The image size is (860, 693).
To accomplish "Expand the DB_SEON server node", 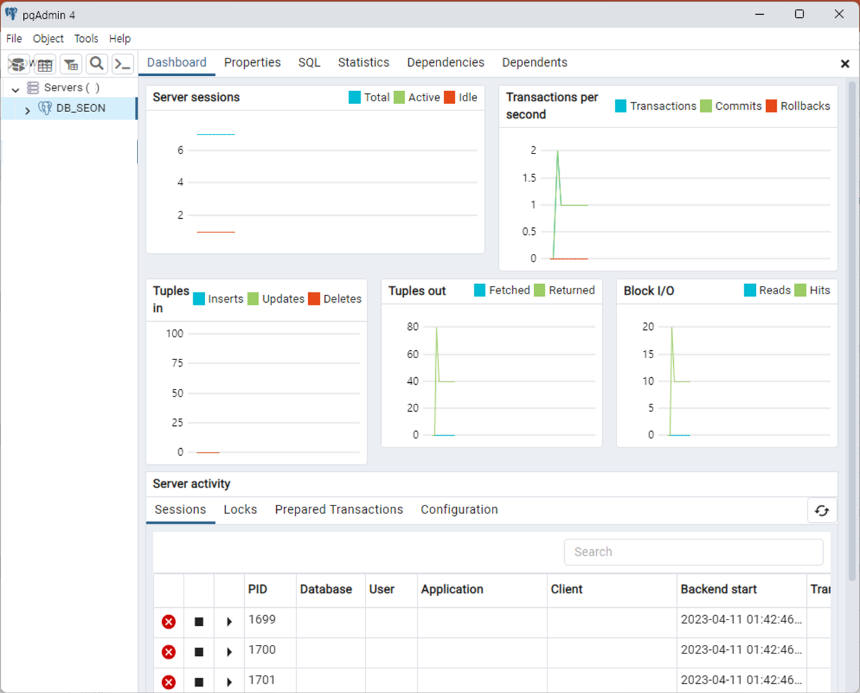I will click(27, 110).
